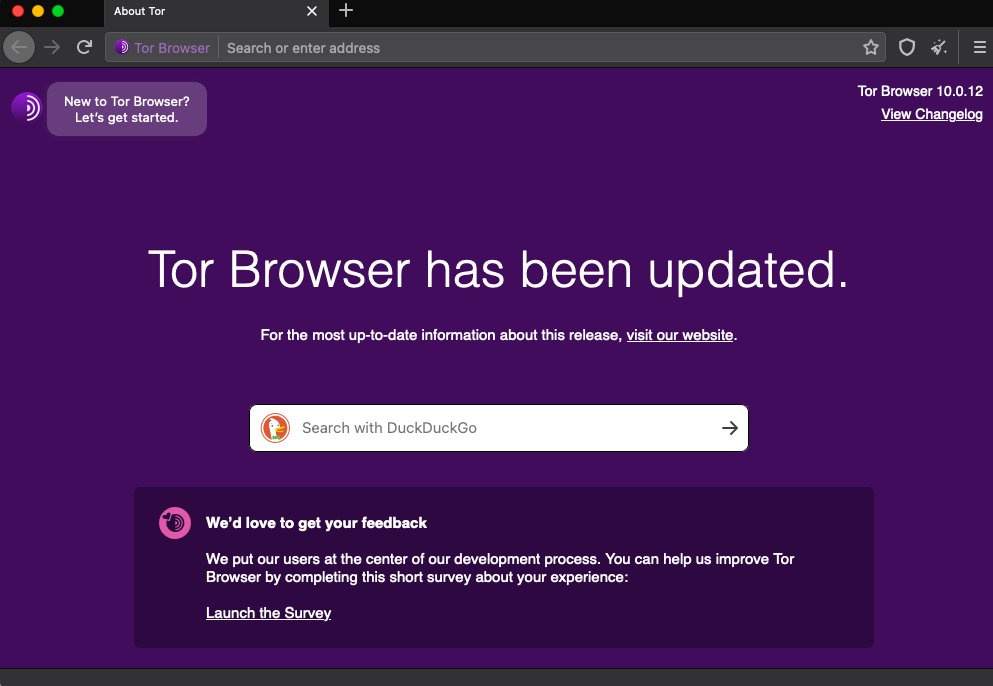993x686 pixels.
Task: Open the hamburger application menu
Action: (979, 48)
